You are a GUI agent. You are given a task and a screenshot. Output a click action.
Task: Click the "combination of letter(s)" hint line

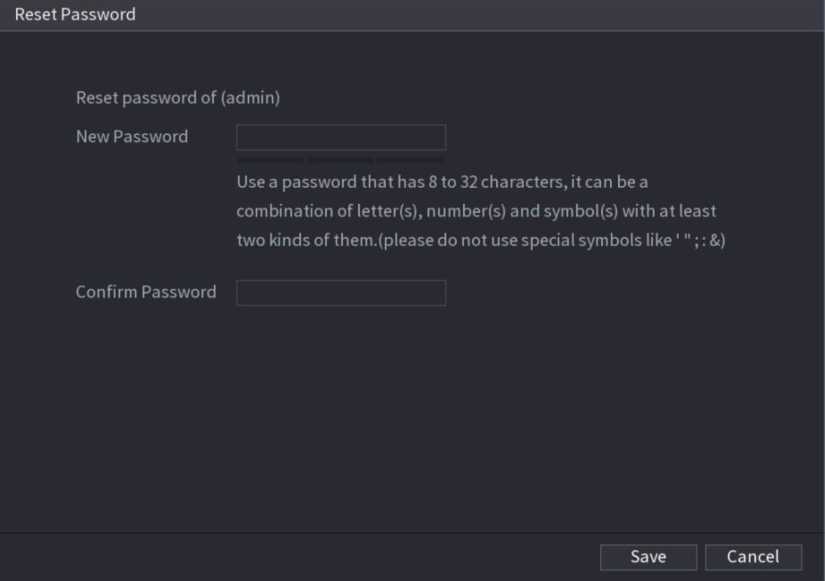330,212
